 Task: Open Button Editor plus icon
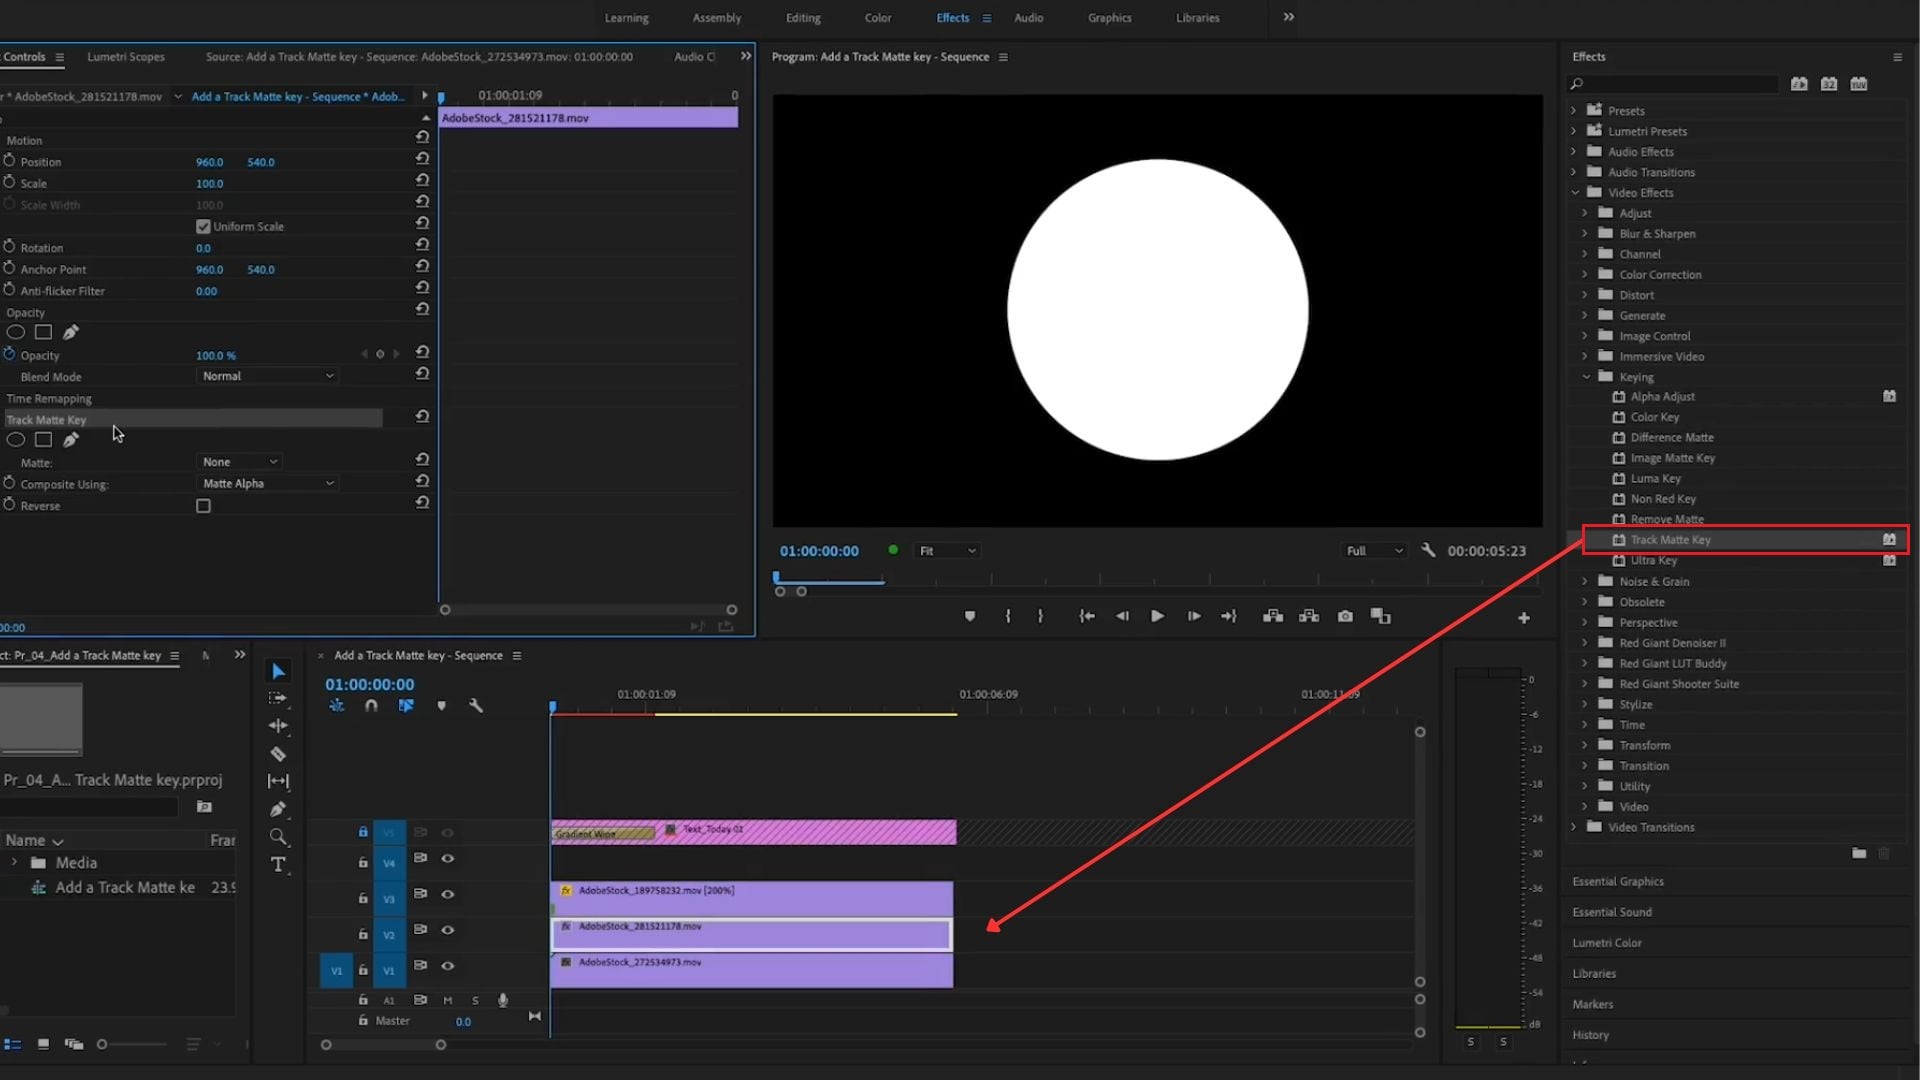pyautogui.click(x=1524, y=618)
